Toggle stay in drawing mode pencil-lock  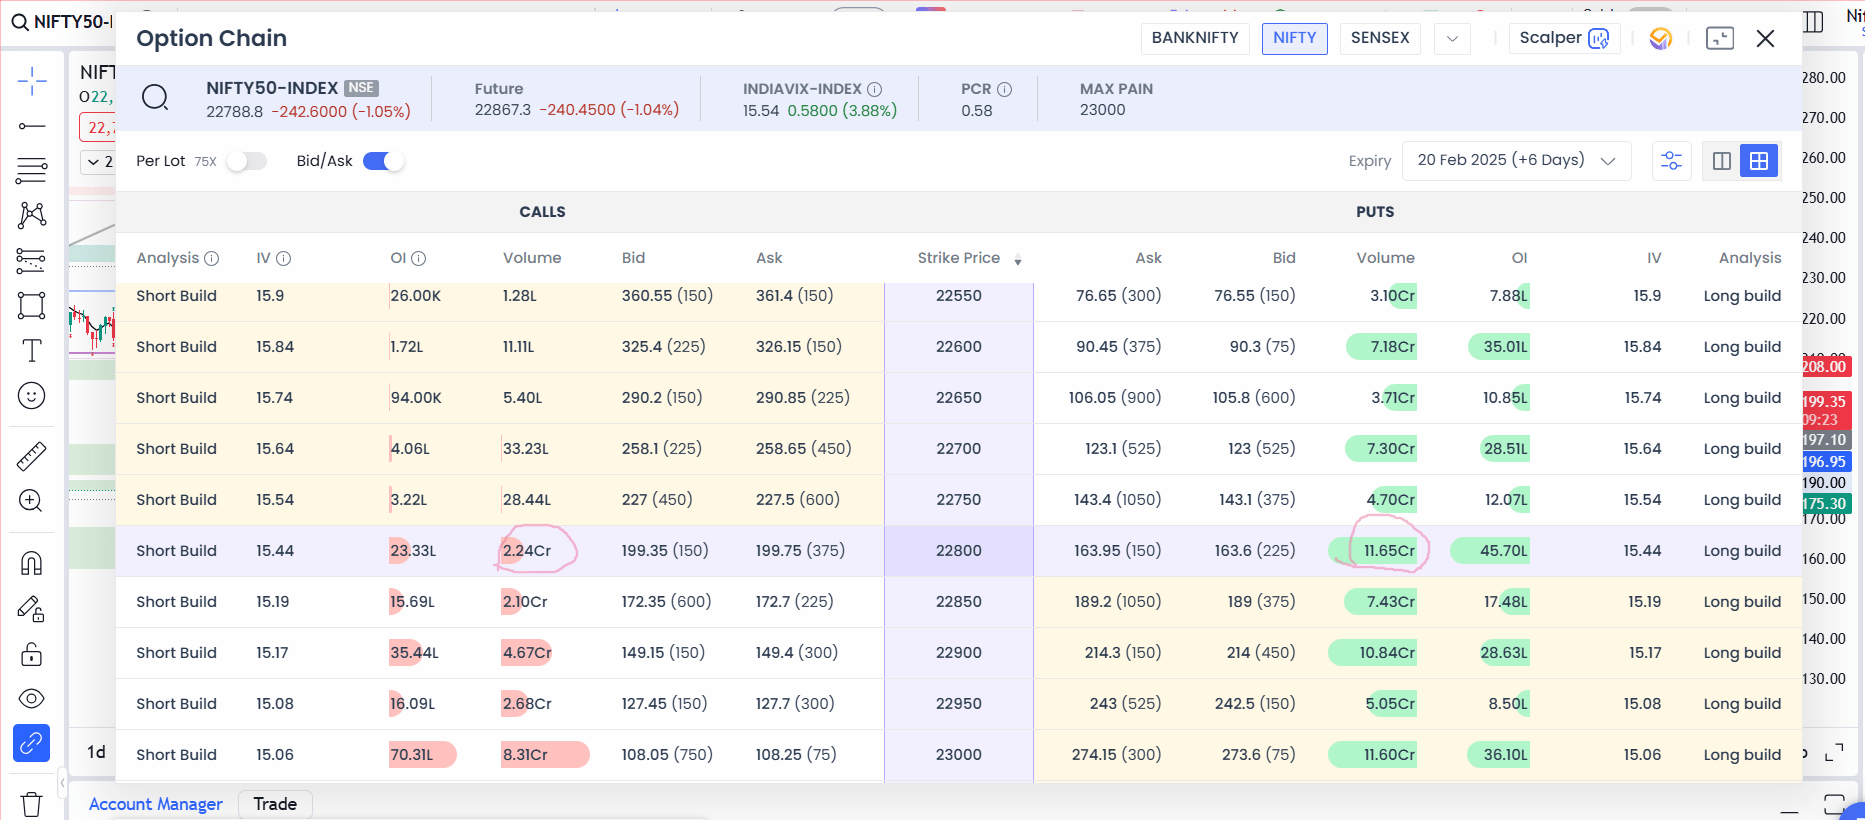click(x=32, y=609)
